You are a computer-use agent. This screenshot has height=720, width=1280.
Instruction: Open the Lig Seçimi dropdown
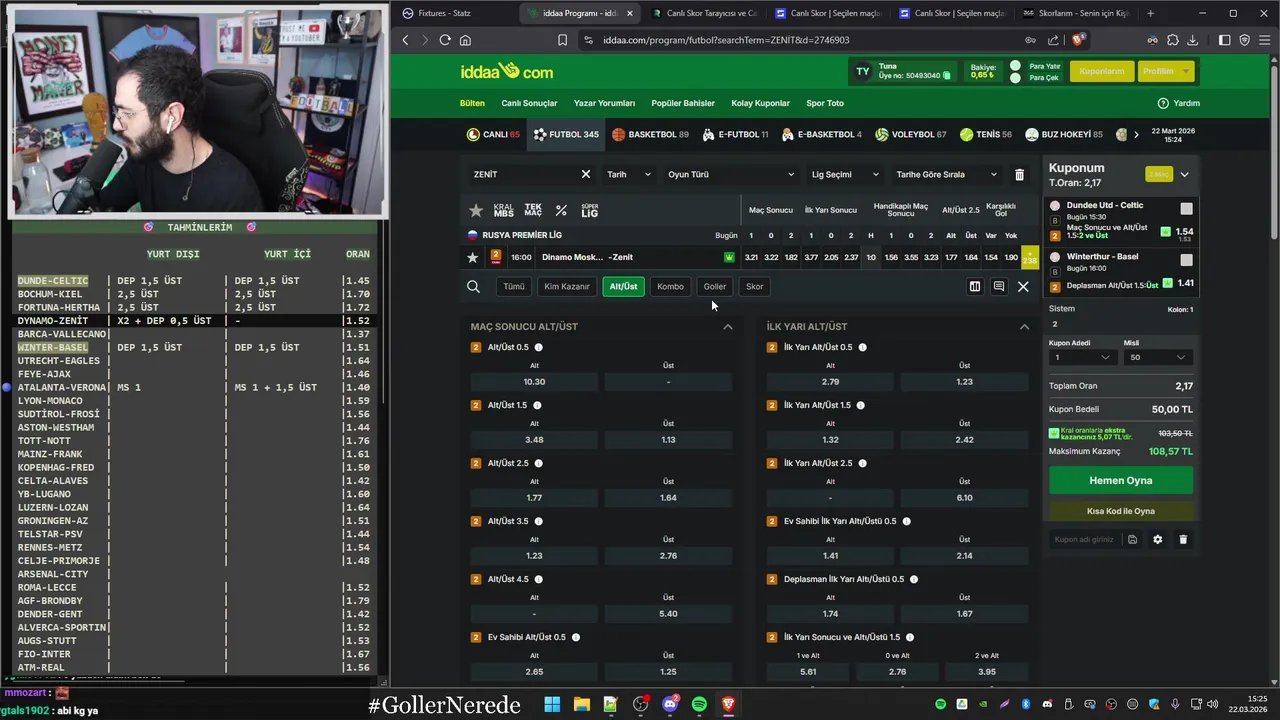[845, 174]
